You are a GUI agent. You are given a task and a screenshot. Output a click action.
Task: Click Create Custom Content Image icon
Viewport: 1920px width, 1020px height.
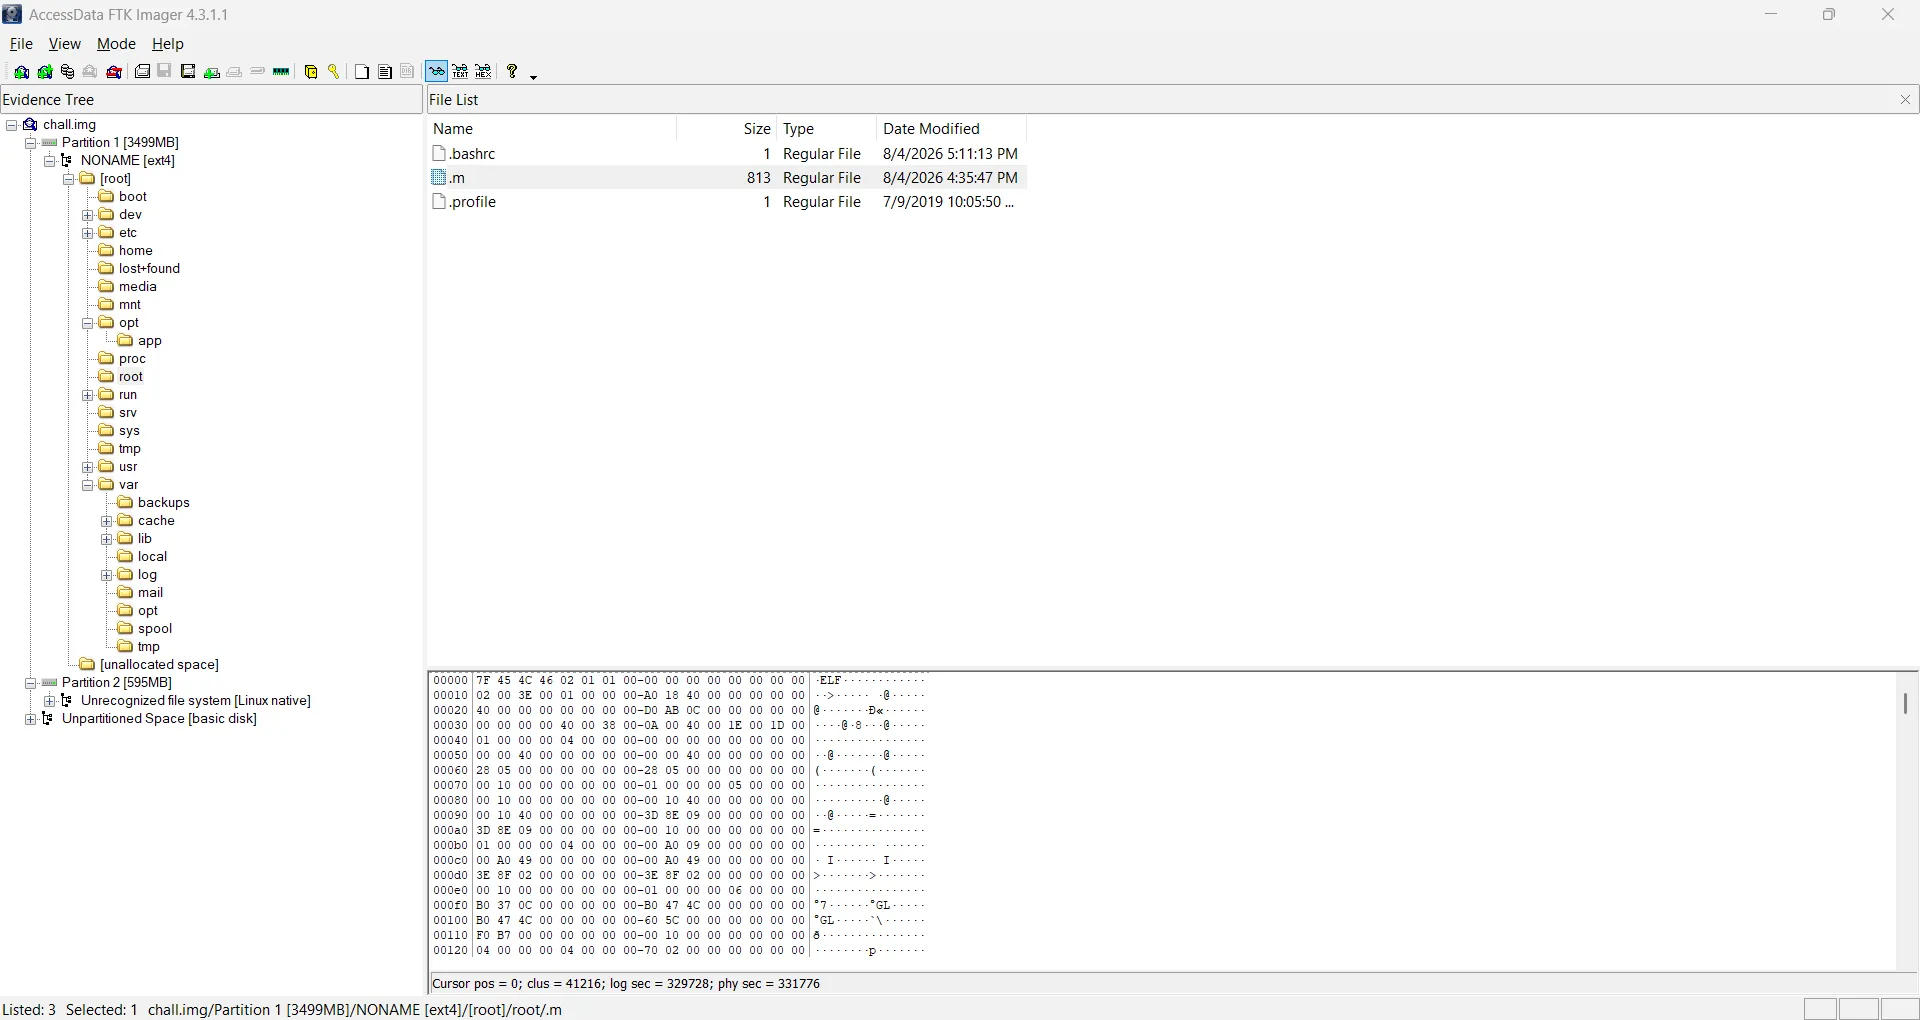point(235,72)
